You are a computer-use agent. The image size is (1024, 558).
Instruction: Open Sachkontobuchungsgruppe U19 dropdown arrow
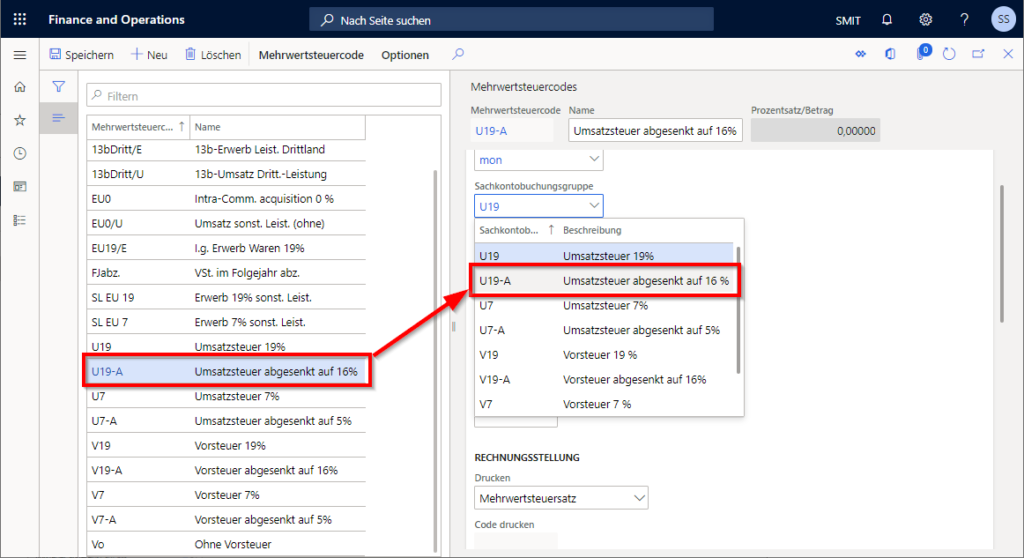[594, 206]
